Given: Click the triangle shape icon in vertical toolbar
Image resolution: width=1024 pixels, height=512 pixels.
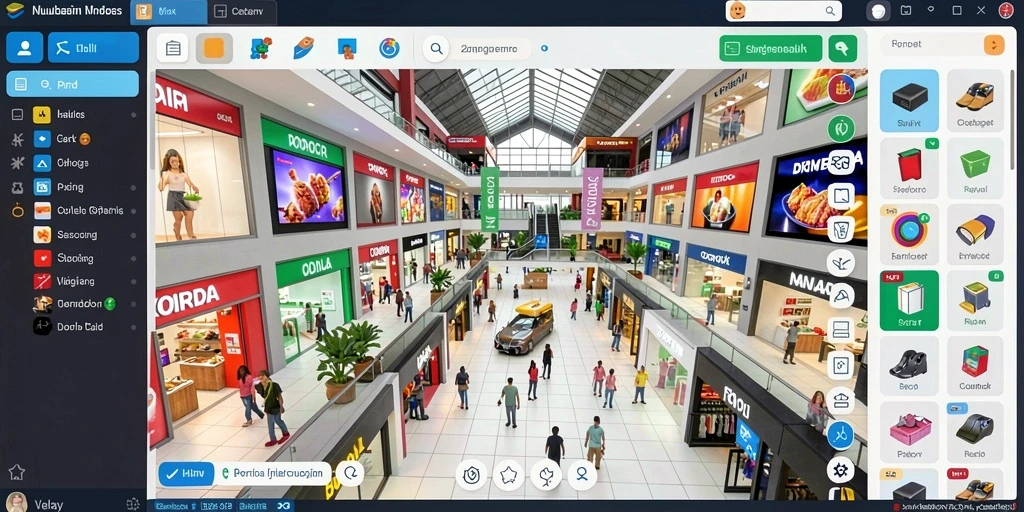Looking at the screenshot, I should (841, 296).
